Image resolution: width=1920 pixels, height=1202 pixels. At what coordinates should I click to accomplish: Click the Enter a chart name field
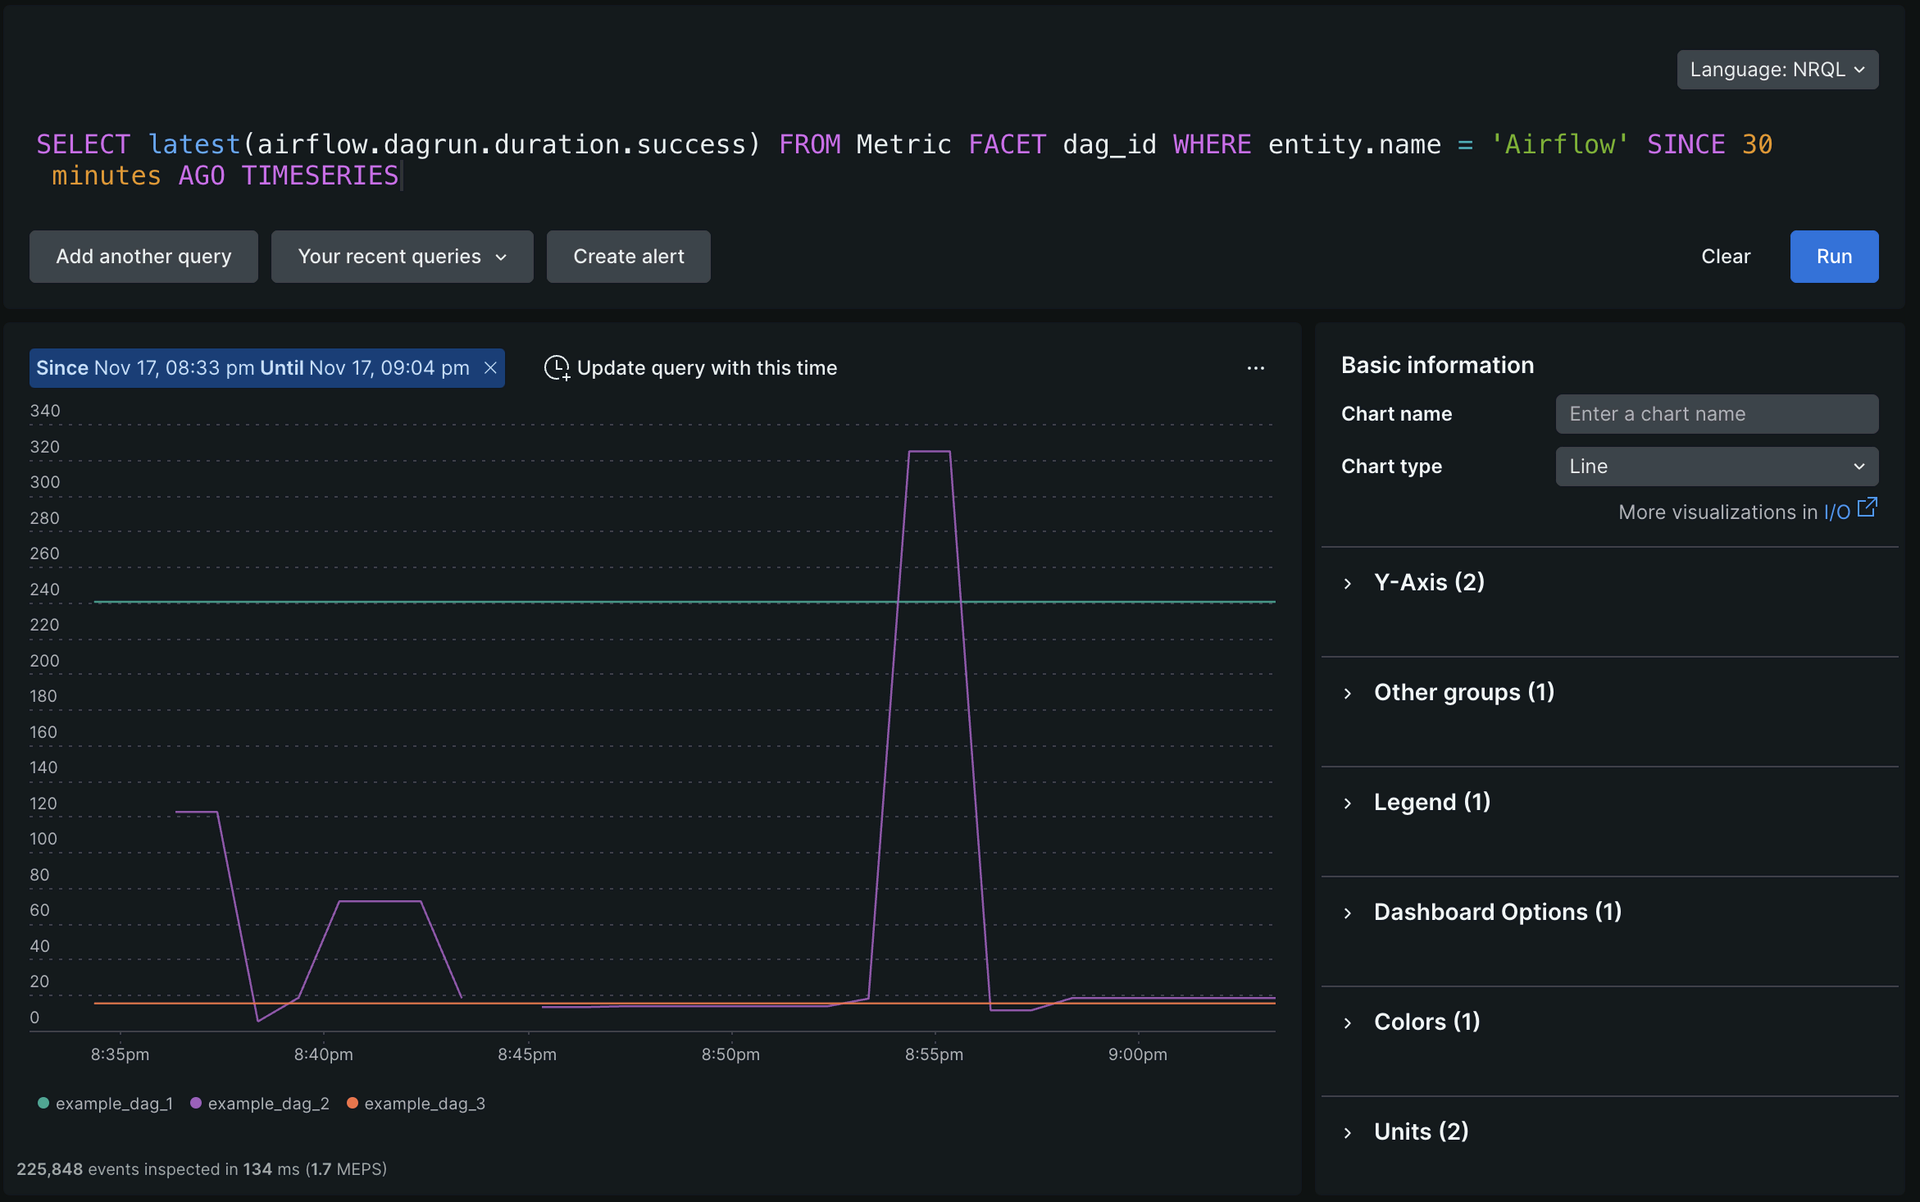pyautogui.click(x=1716, y=414)
